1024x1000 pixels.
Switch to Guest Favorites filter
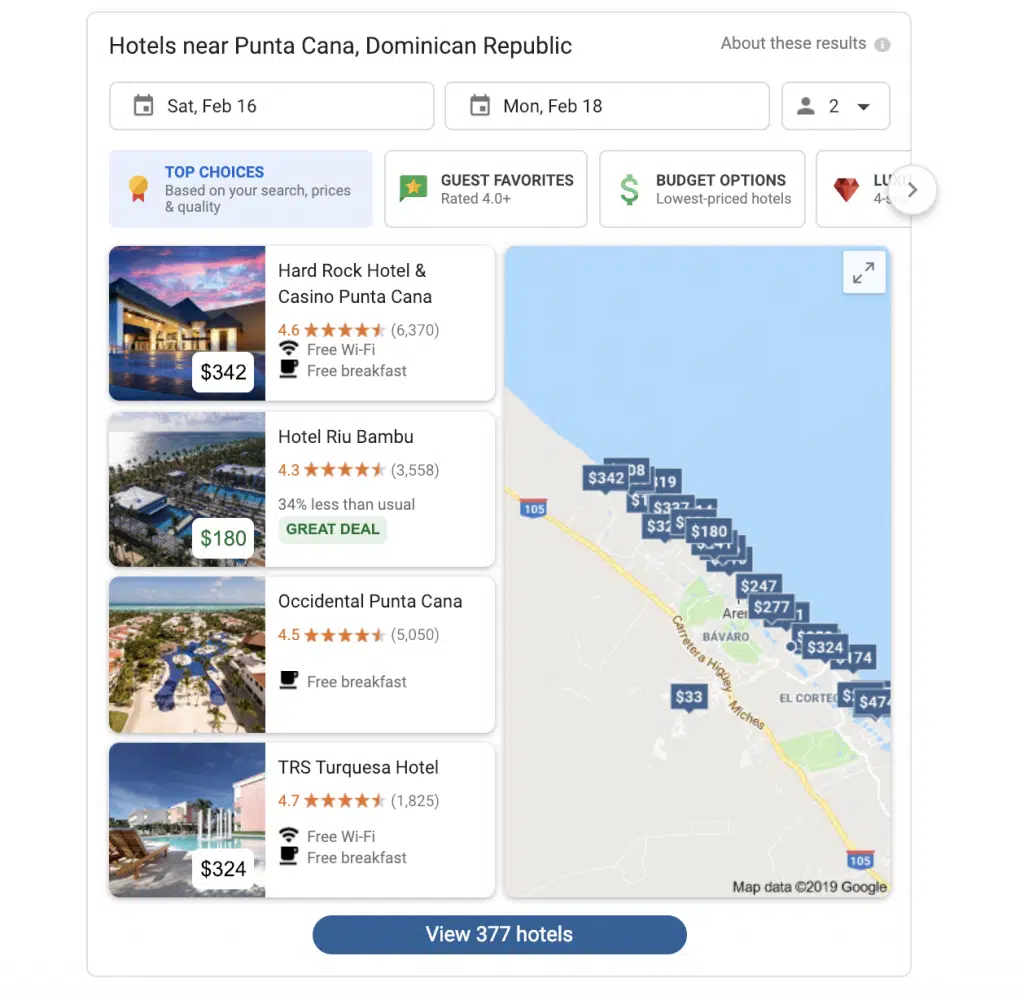tap(486, 189)
